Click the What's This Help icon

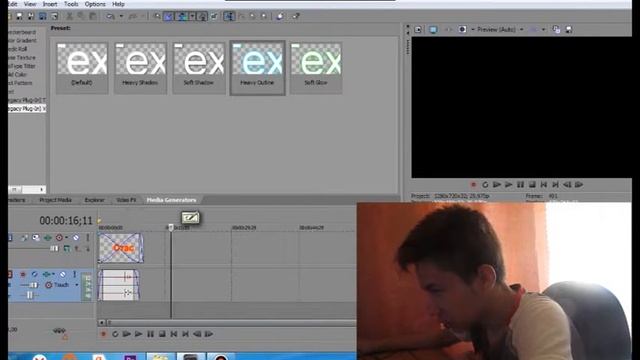(296, 16)
